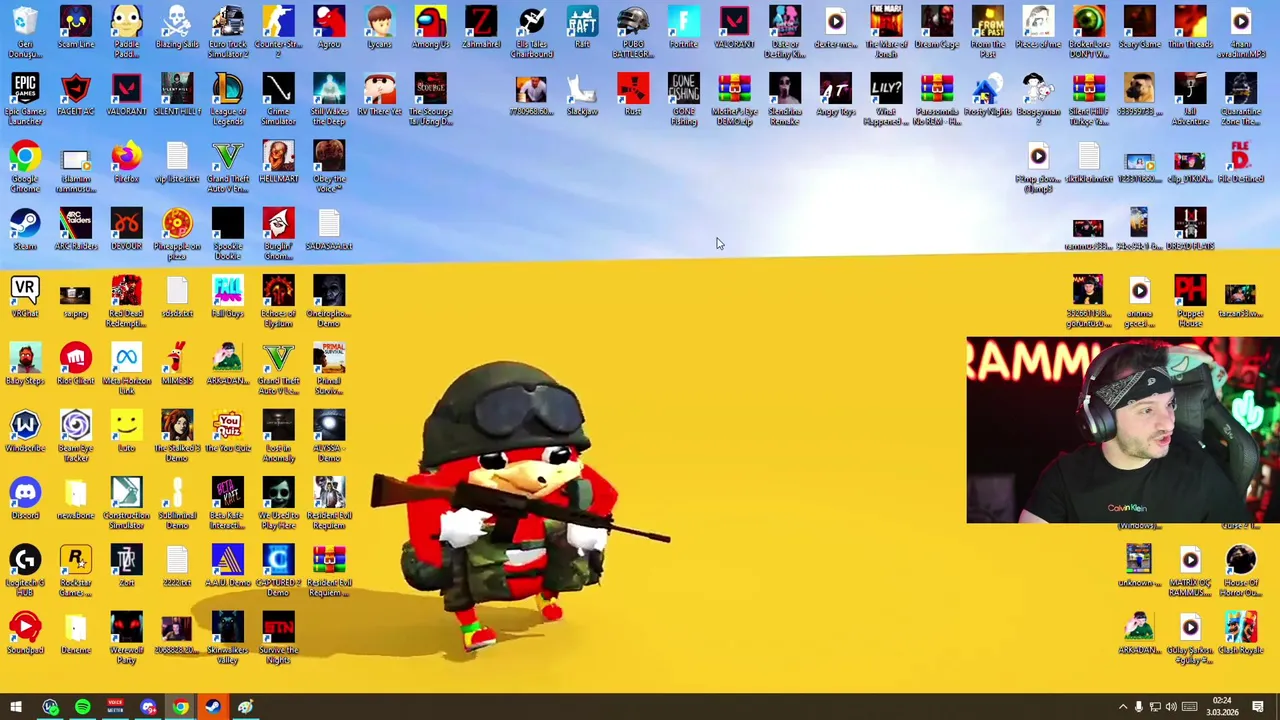Select the Skinwalkers Valley icon
Image resolution: width=1280 pixels, height=720 pixels.
click(x=228, y=635)
